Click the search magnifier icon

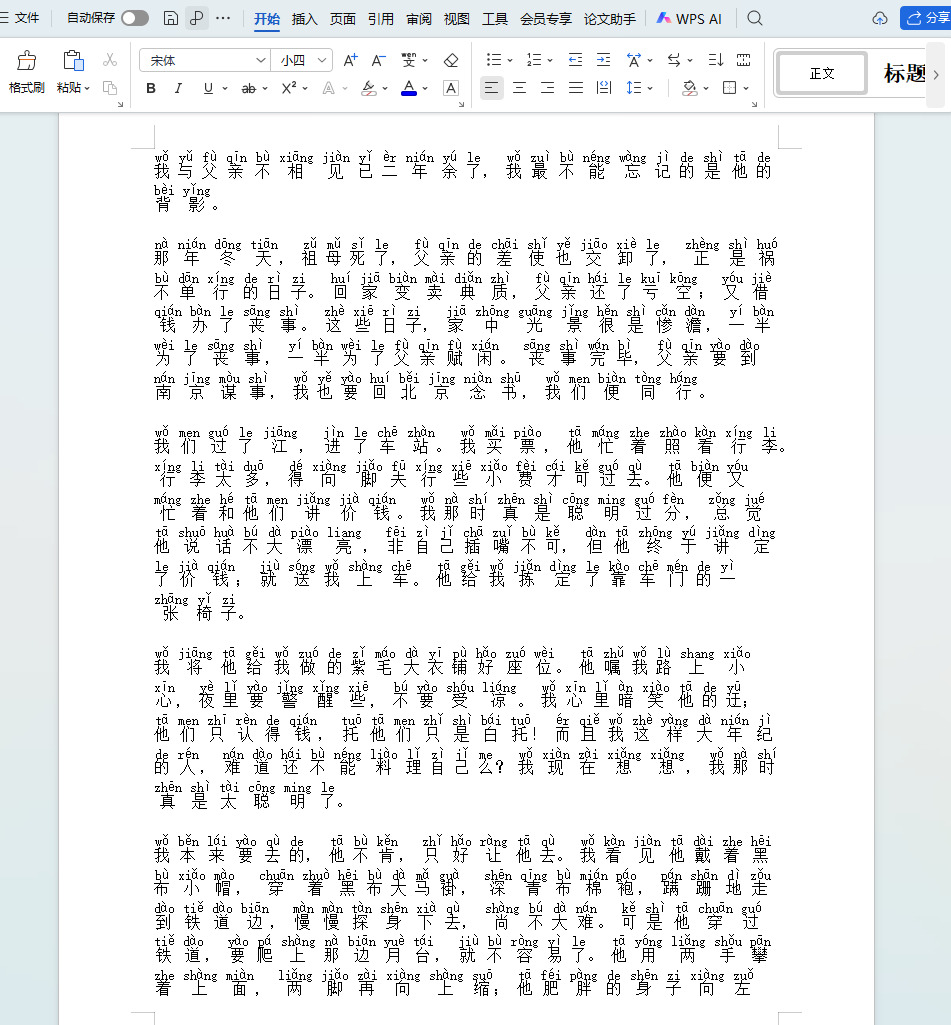point(755,18)
